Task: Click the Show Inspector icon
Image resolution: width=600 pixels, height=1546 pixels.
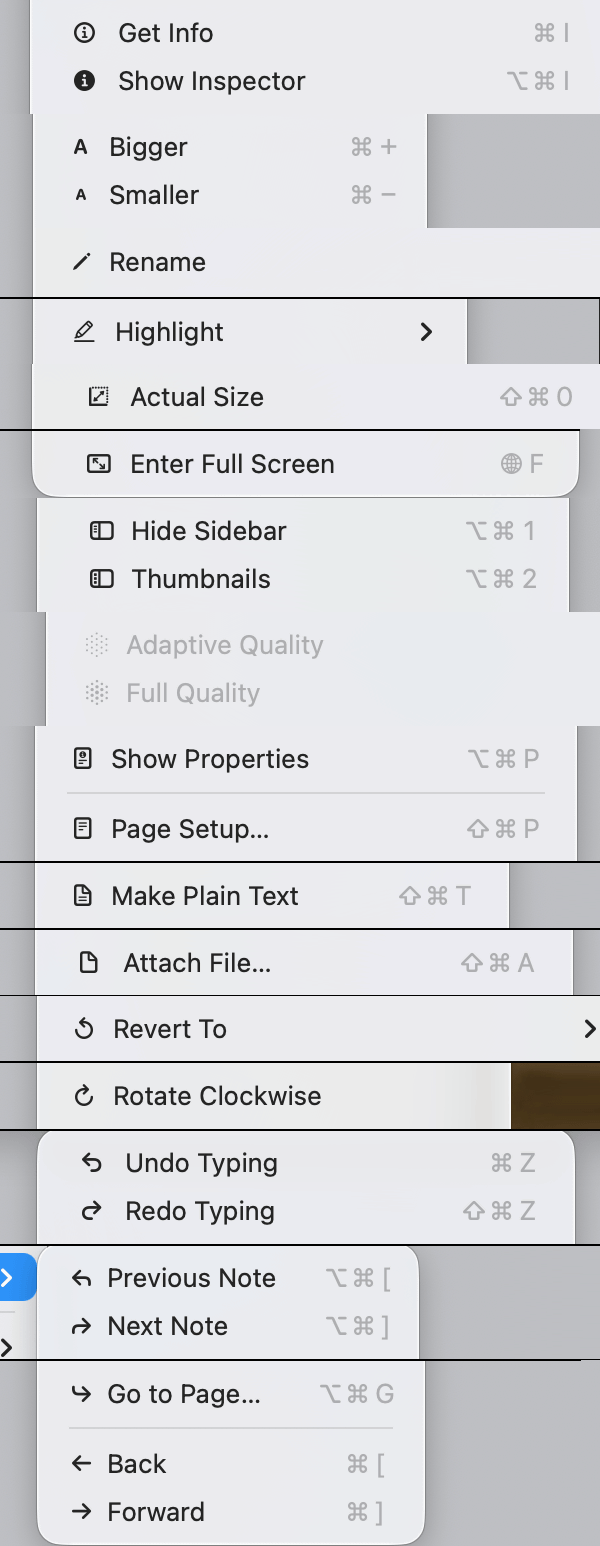Action: (85, 81)
